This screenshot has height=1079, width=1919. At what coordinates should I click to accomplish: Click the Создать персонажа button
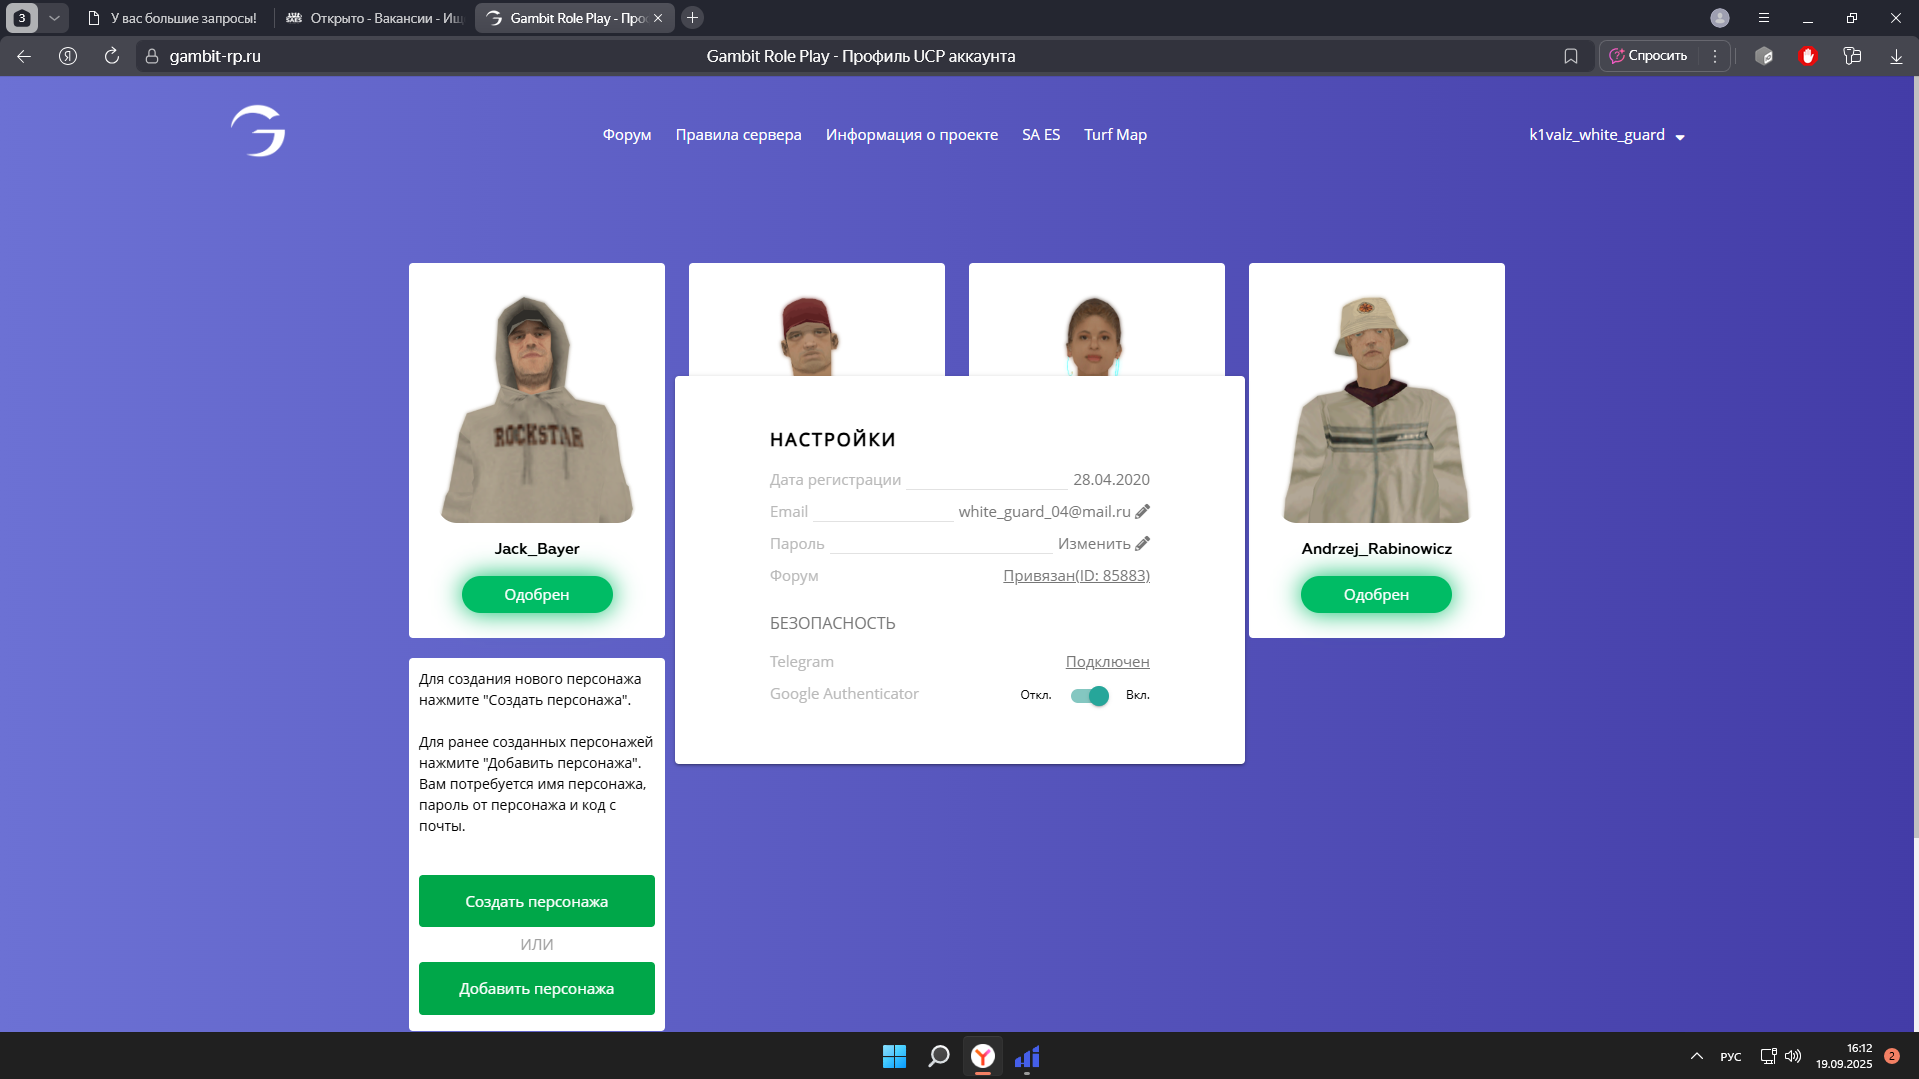click(x=537, y=901)
